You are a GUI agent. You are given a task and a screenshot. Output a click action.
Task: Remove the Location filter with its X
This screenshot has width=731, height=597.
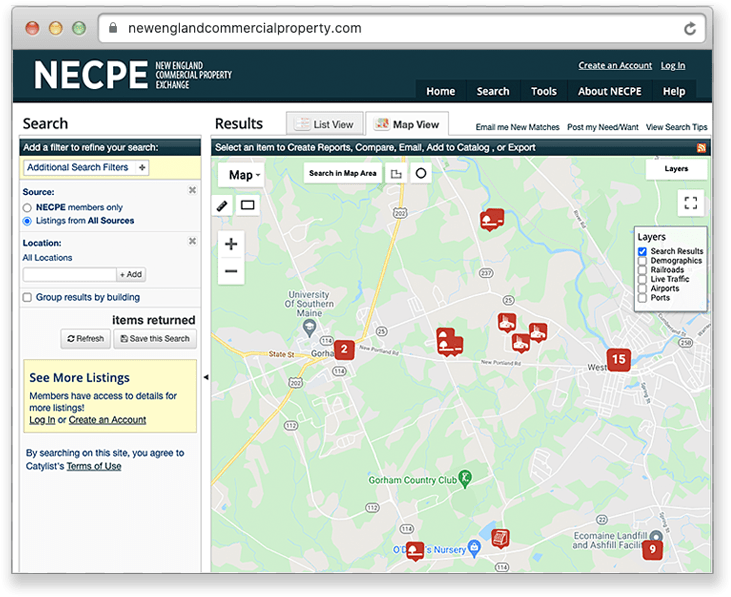point(192,241)
